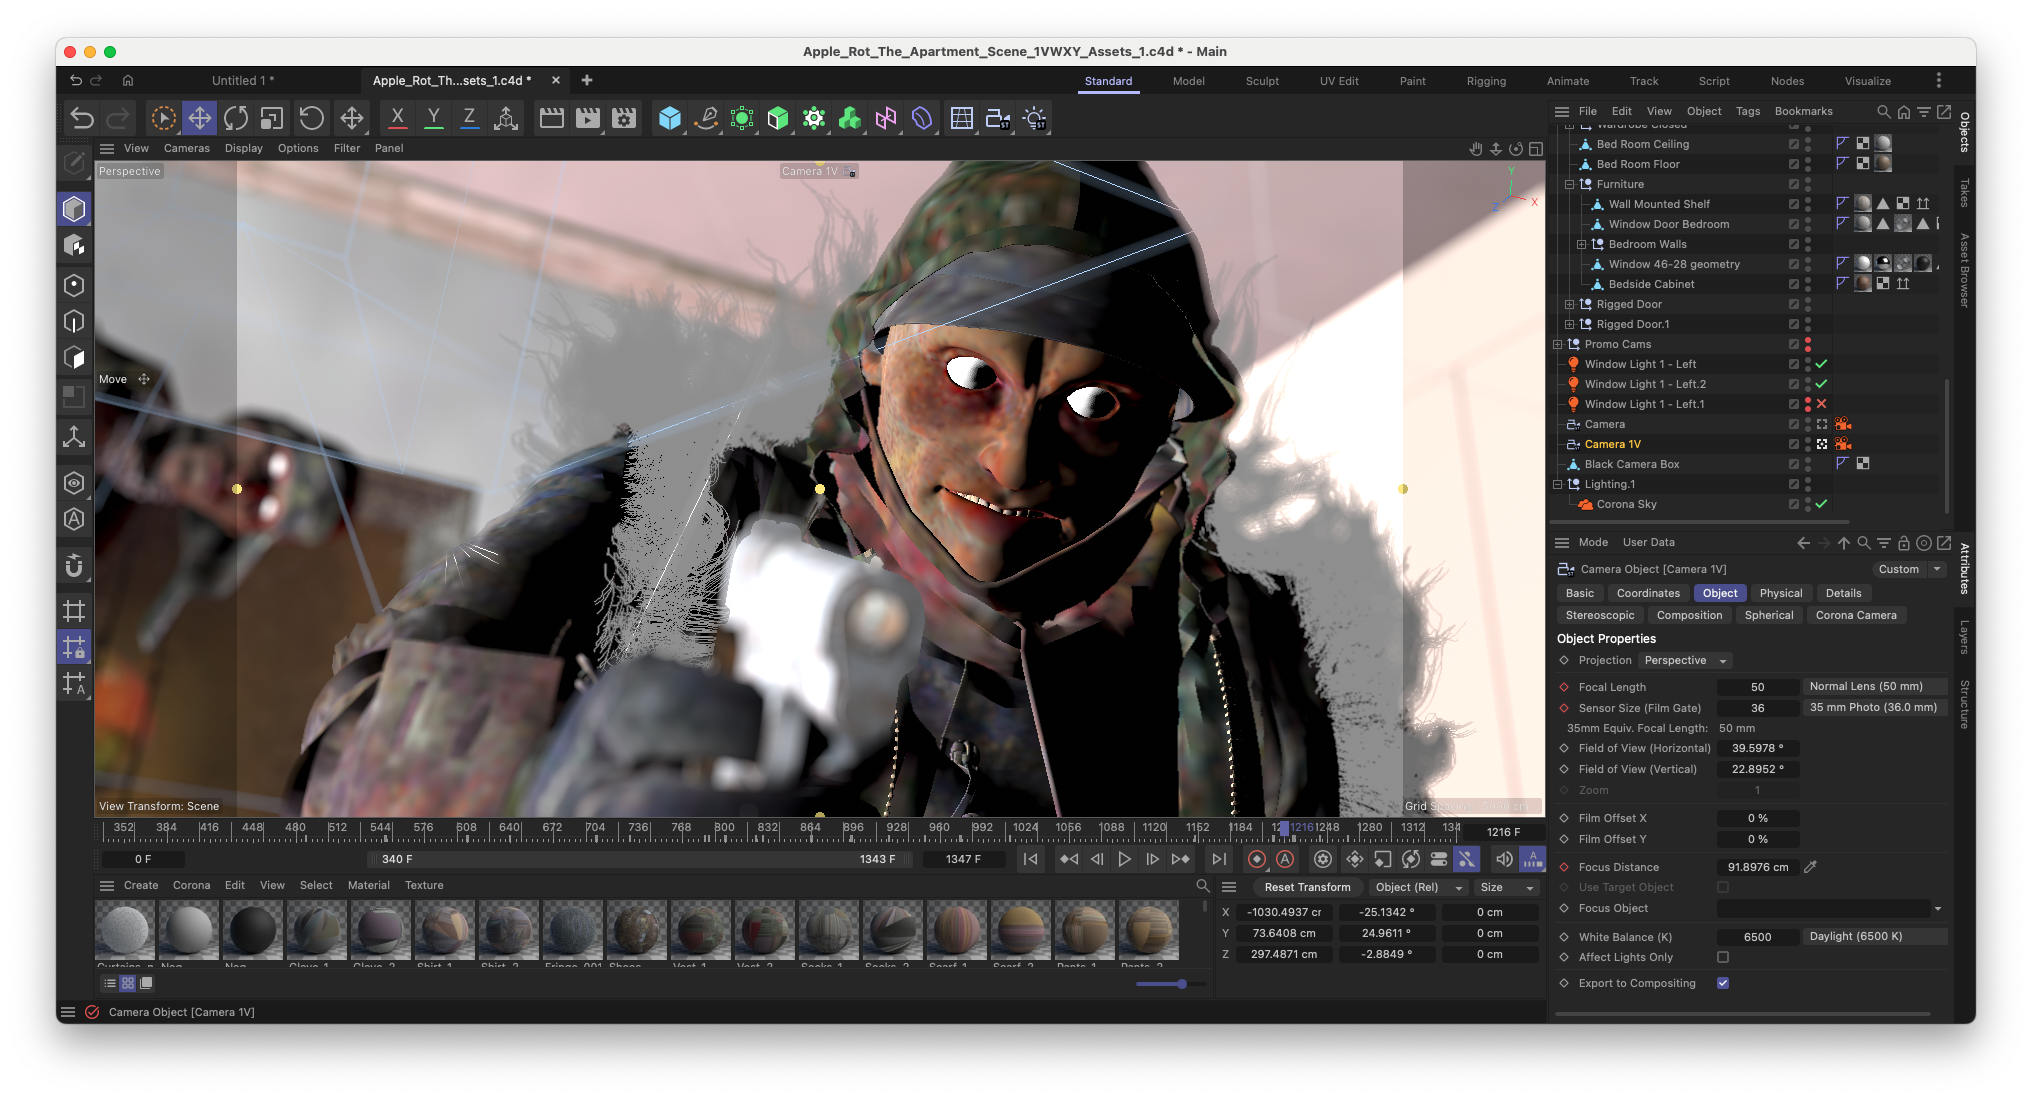Select the Move tool in toolbar
This screenshot has width=2032, height=1098.
pos(200,118)
